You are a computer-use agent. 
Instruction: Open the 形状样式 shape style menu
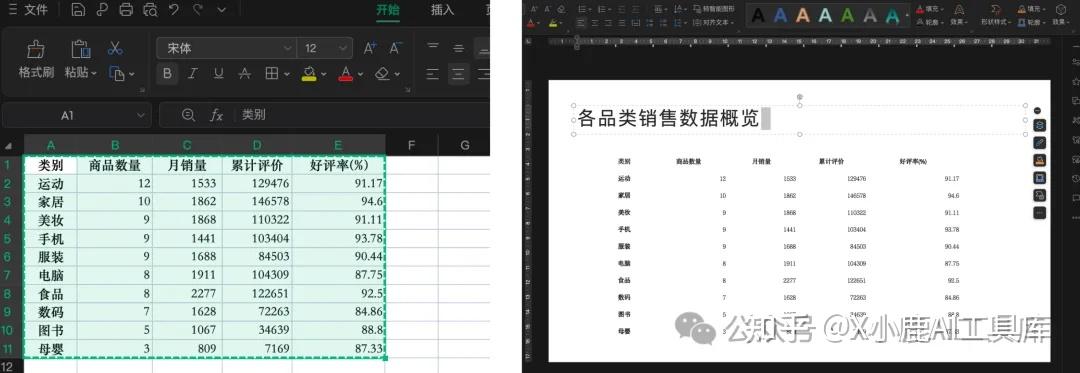coord(996,14)
